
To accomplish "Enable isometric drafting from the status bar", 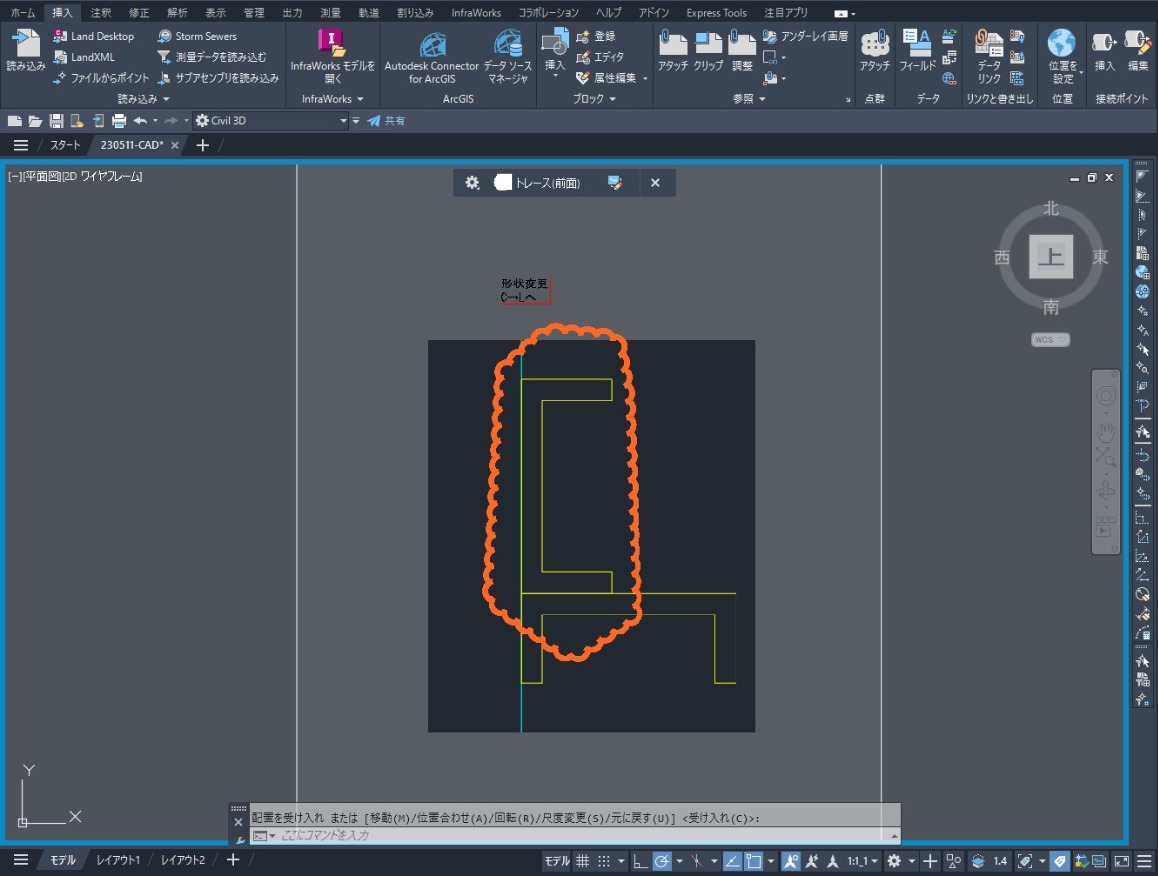I will (697, 860).
